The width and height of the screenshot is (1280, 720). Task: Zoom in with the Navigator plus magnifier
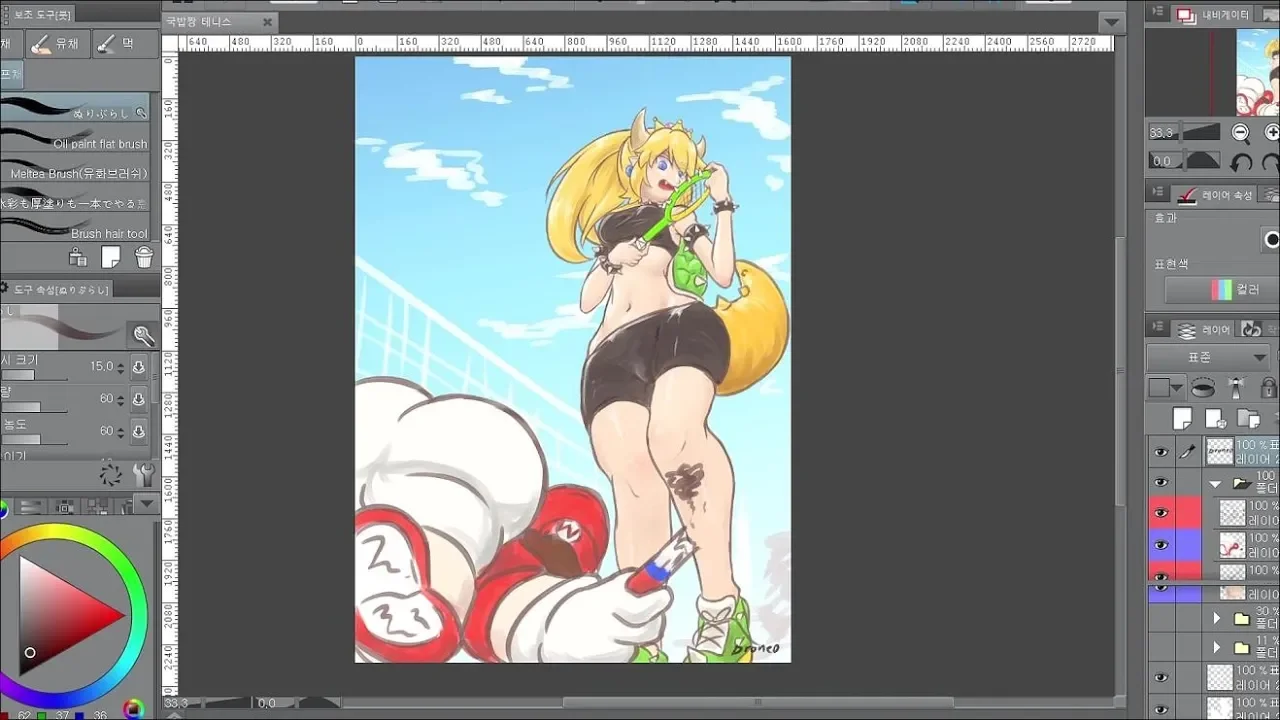coord(1272,133)
